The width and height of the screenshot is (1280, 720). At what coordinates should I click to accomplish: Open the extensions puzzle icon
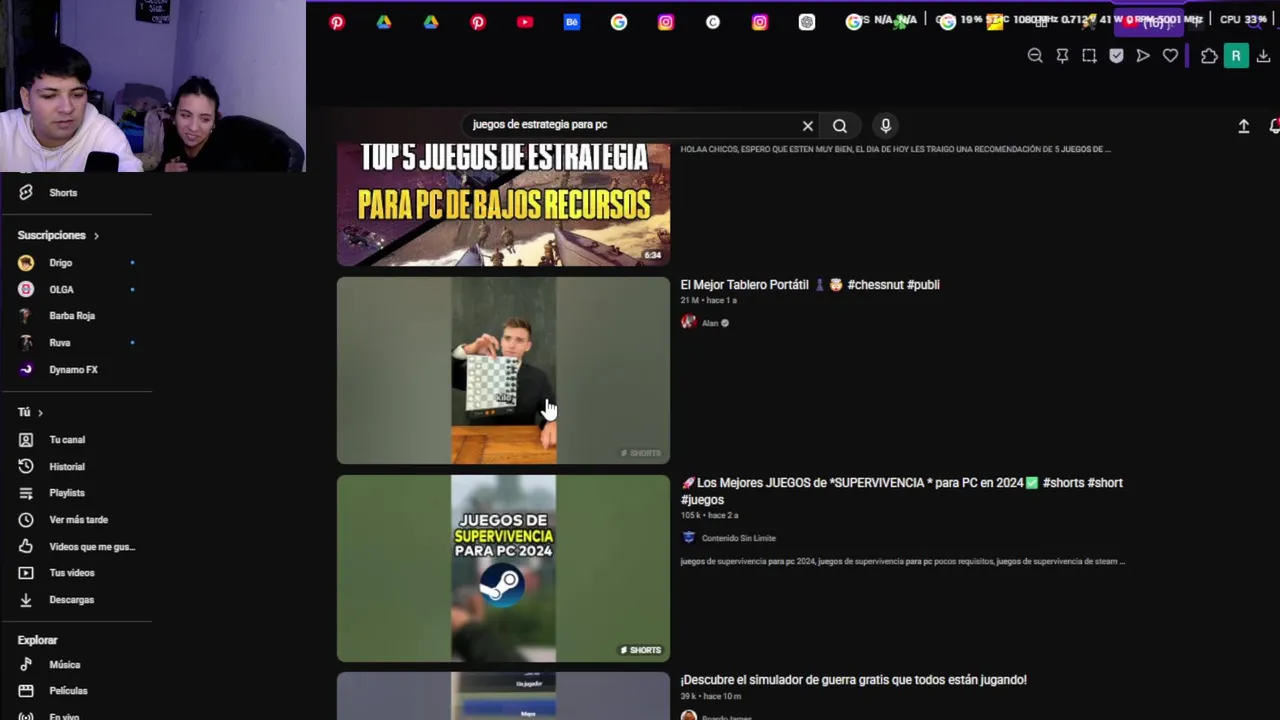pos(1209,56)
